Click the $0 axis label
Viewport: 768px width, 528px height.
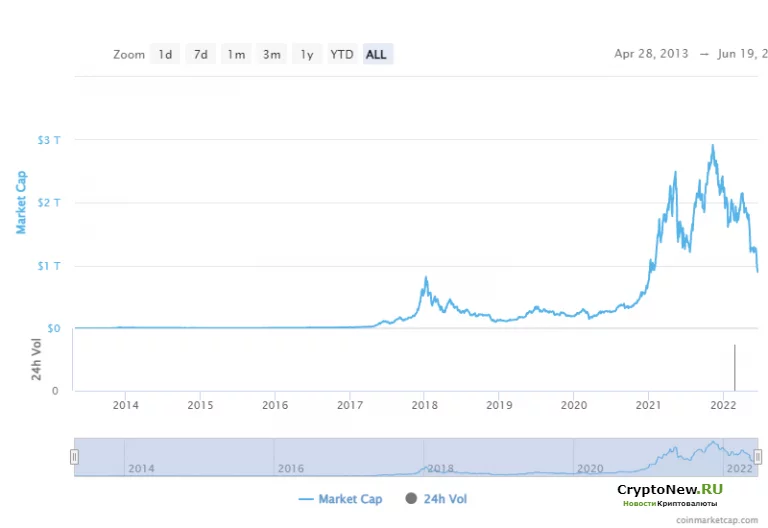point(54,328)
